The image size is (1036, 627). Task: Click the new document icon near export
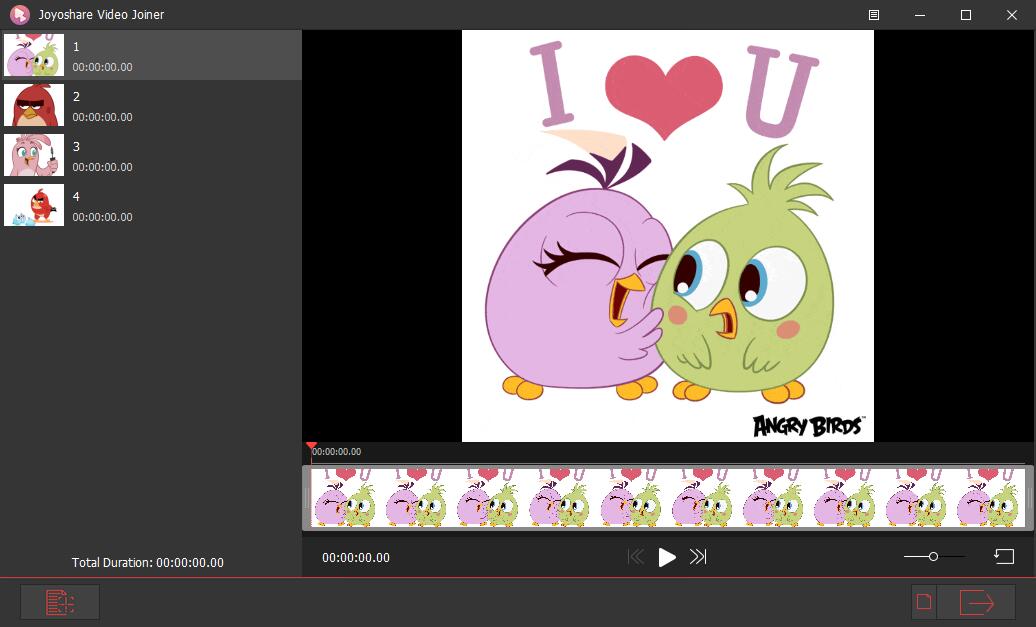tap(922, 602)
